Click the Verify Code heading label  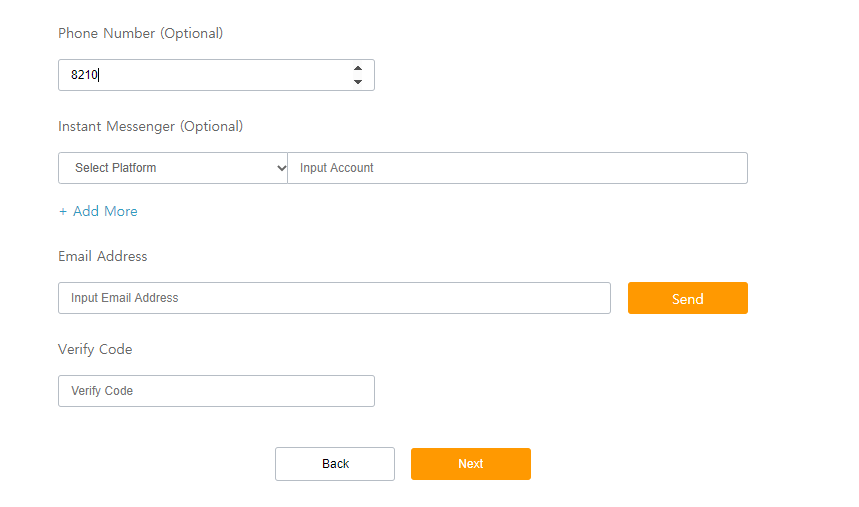point(95,349)
